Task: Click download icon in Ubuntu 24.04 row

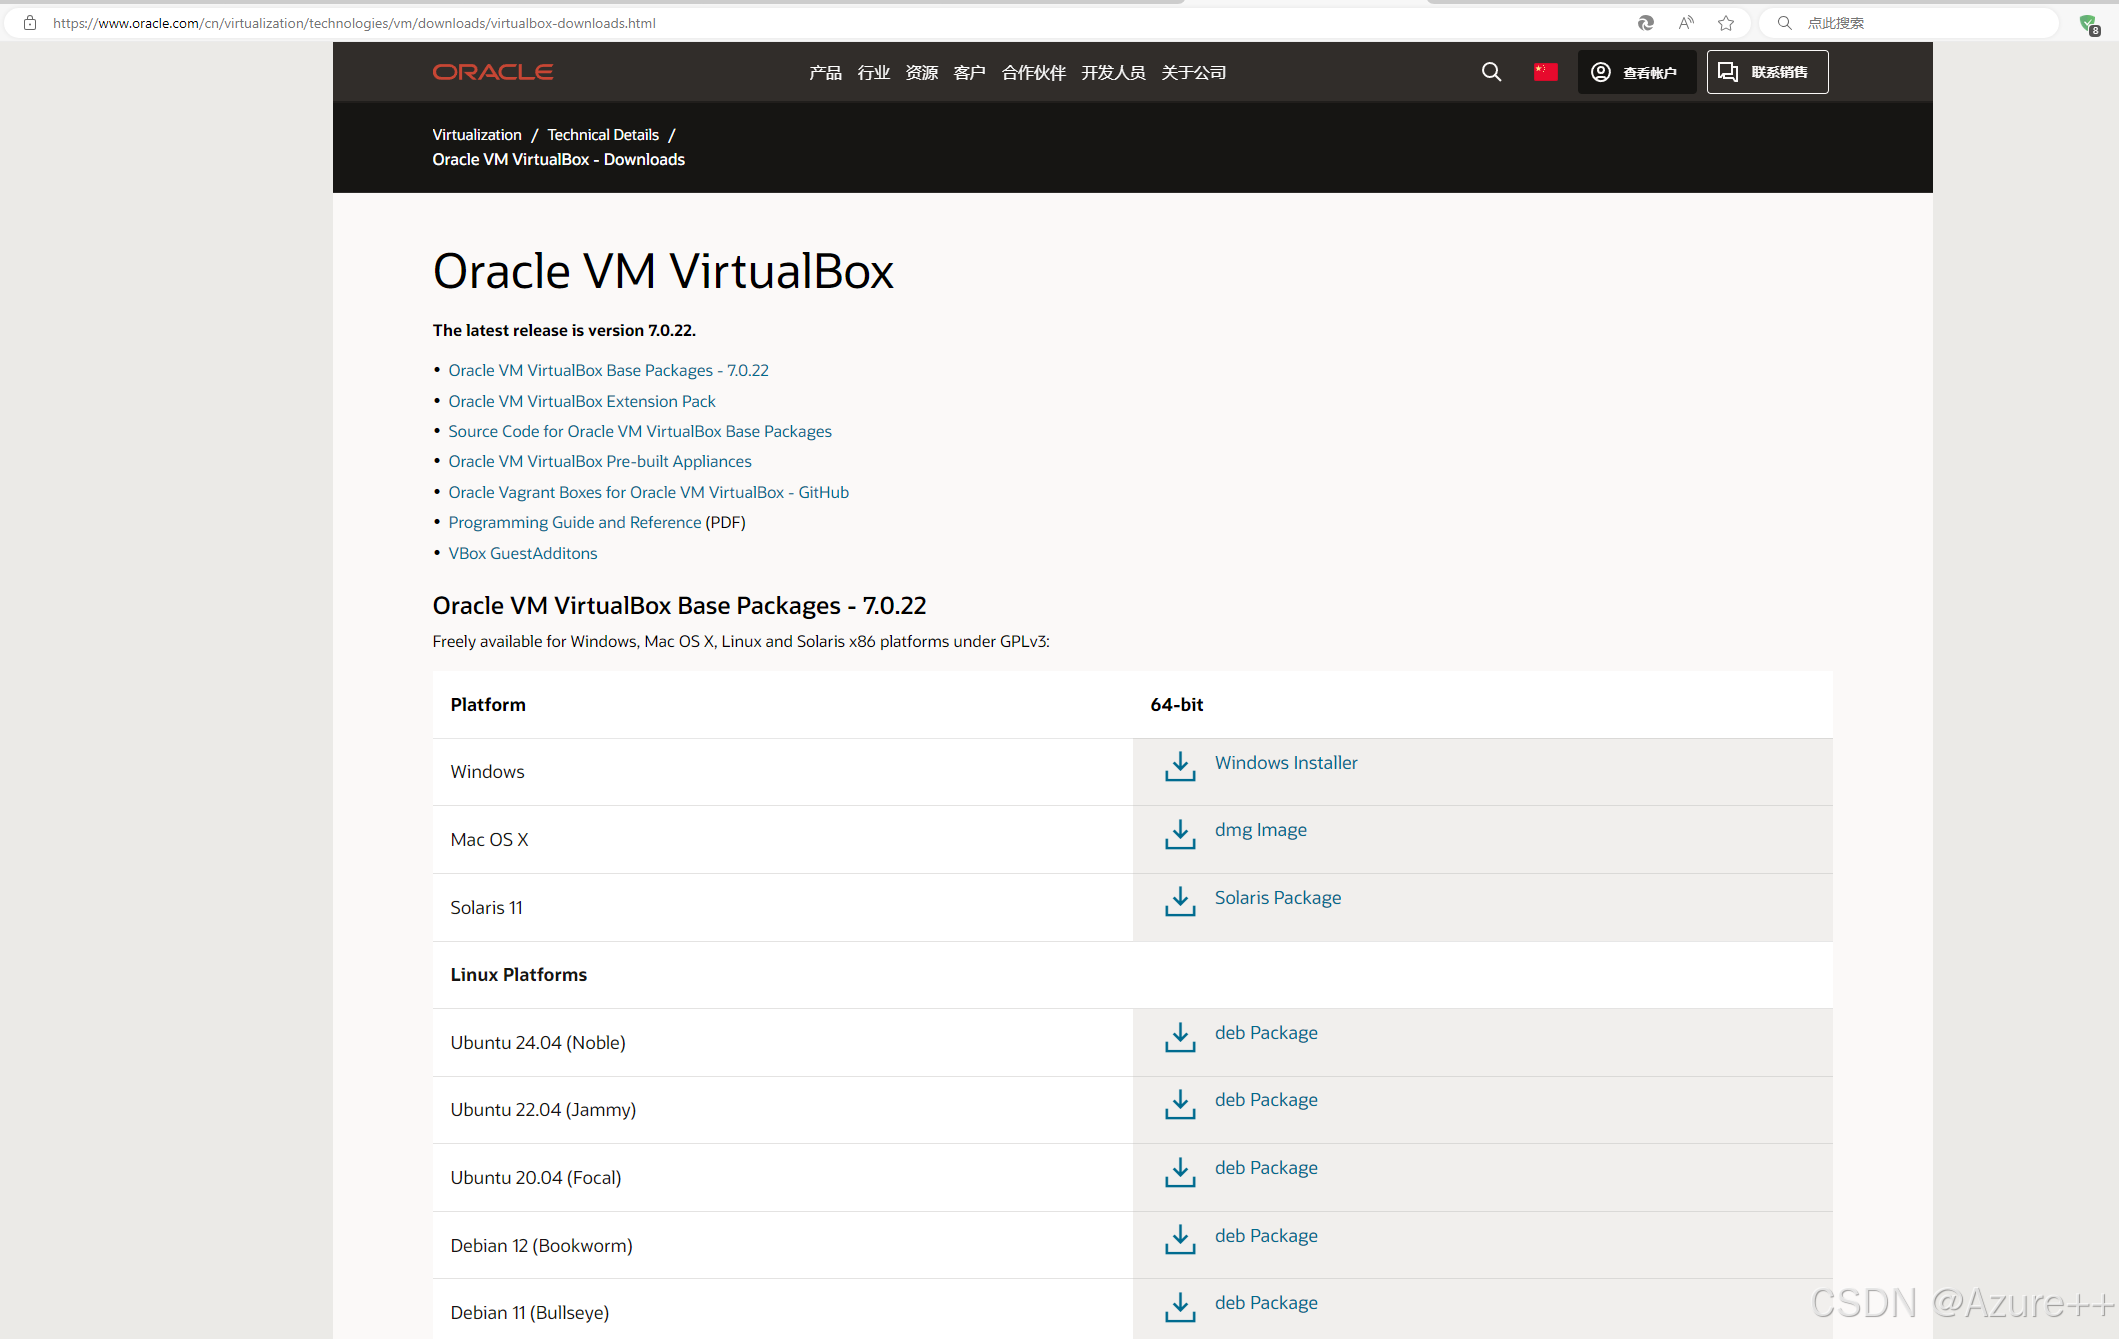Action: click(1180, 1037)
